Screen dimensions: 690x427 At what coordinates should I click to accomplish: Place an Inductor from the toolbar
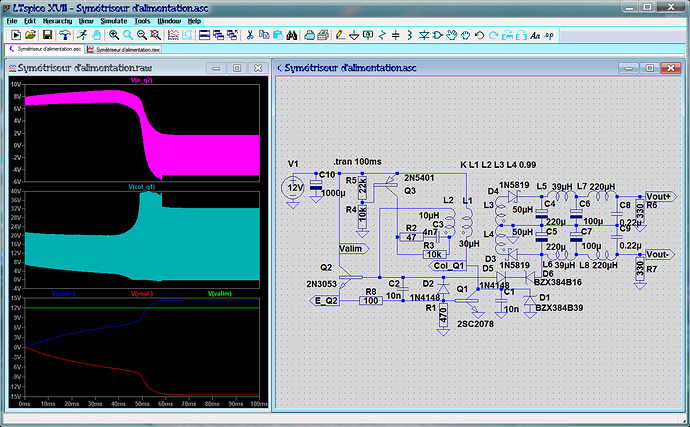tap(410, 35)
